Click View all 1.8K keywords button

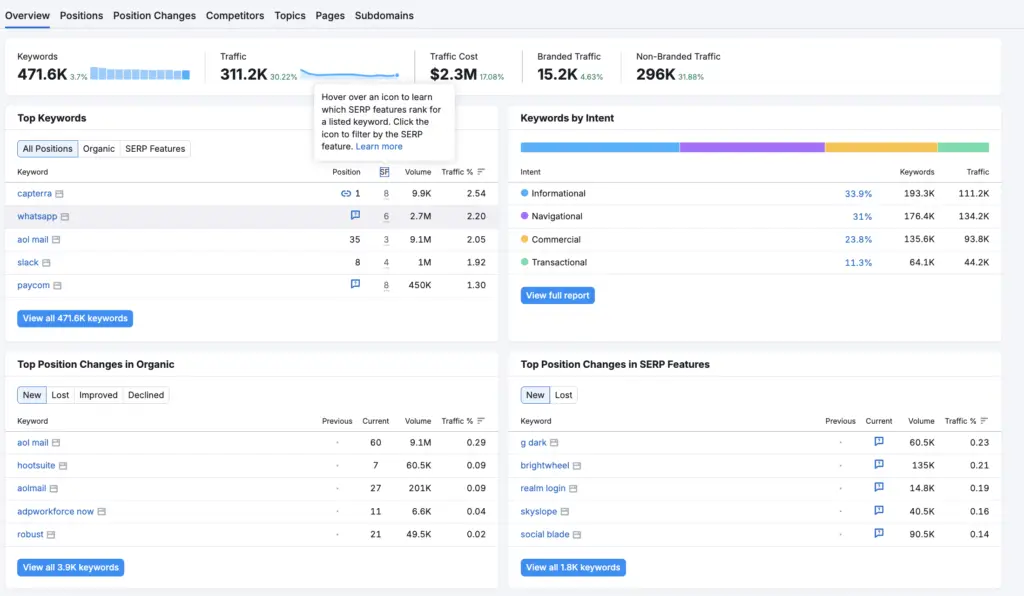click(573, 567)
